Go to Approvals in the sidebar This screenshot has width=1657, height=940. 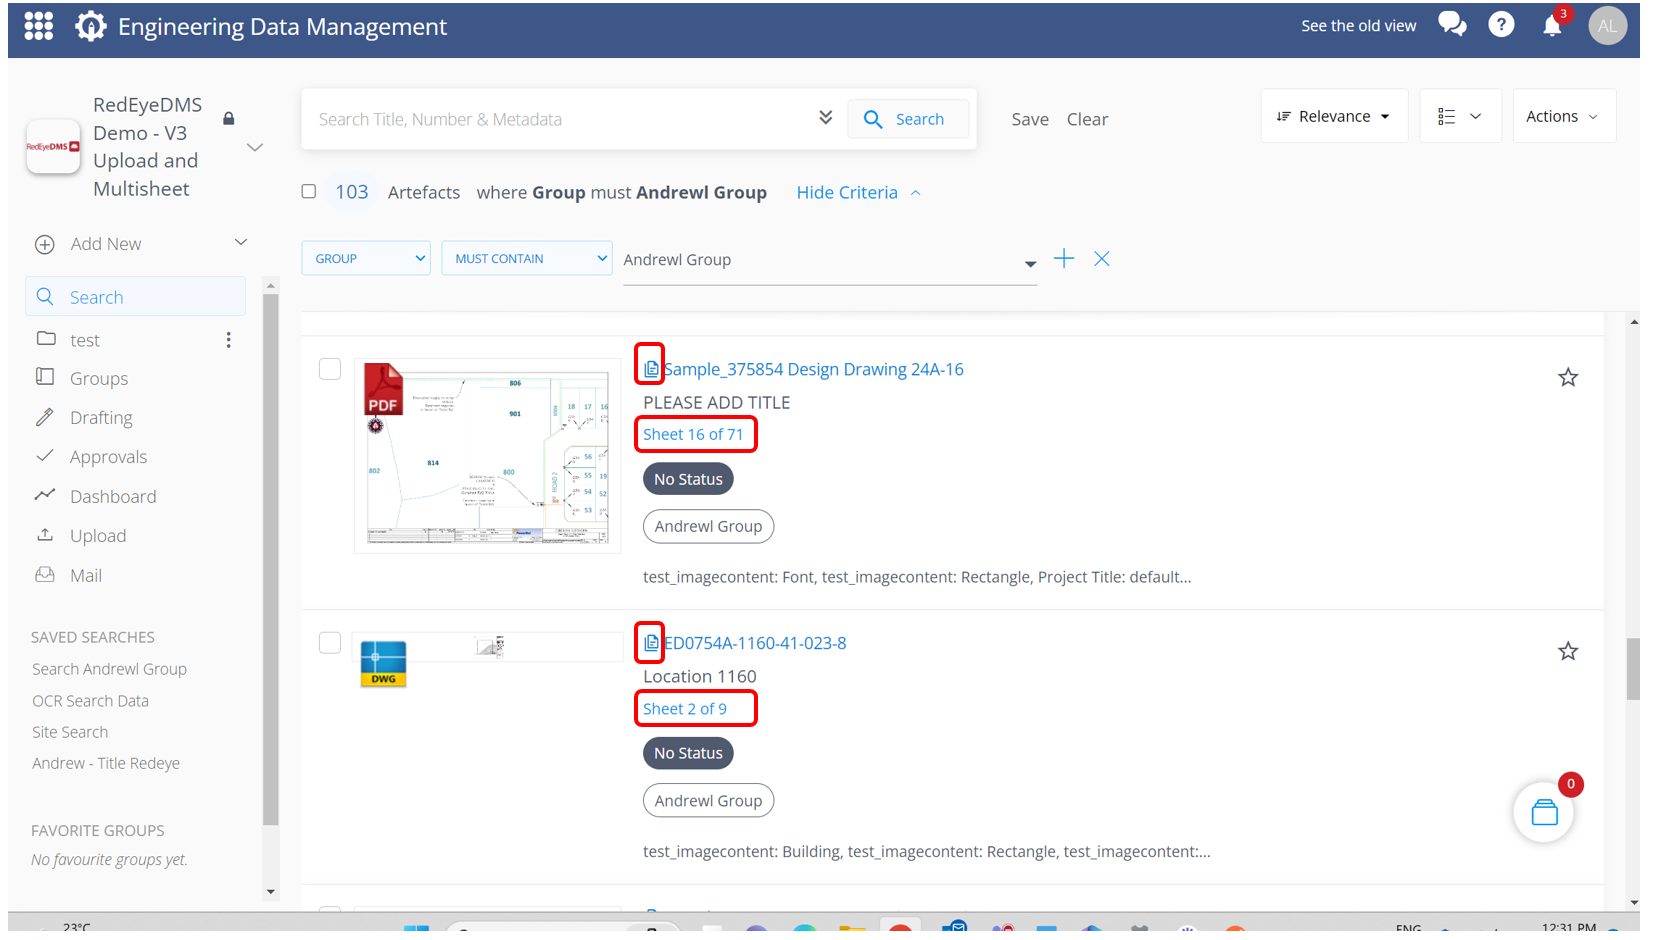click(x=108, y=457)
